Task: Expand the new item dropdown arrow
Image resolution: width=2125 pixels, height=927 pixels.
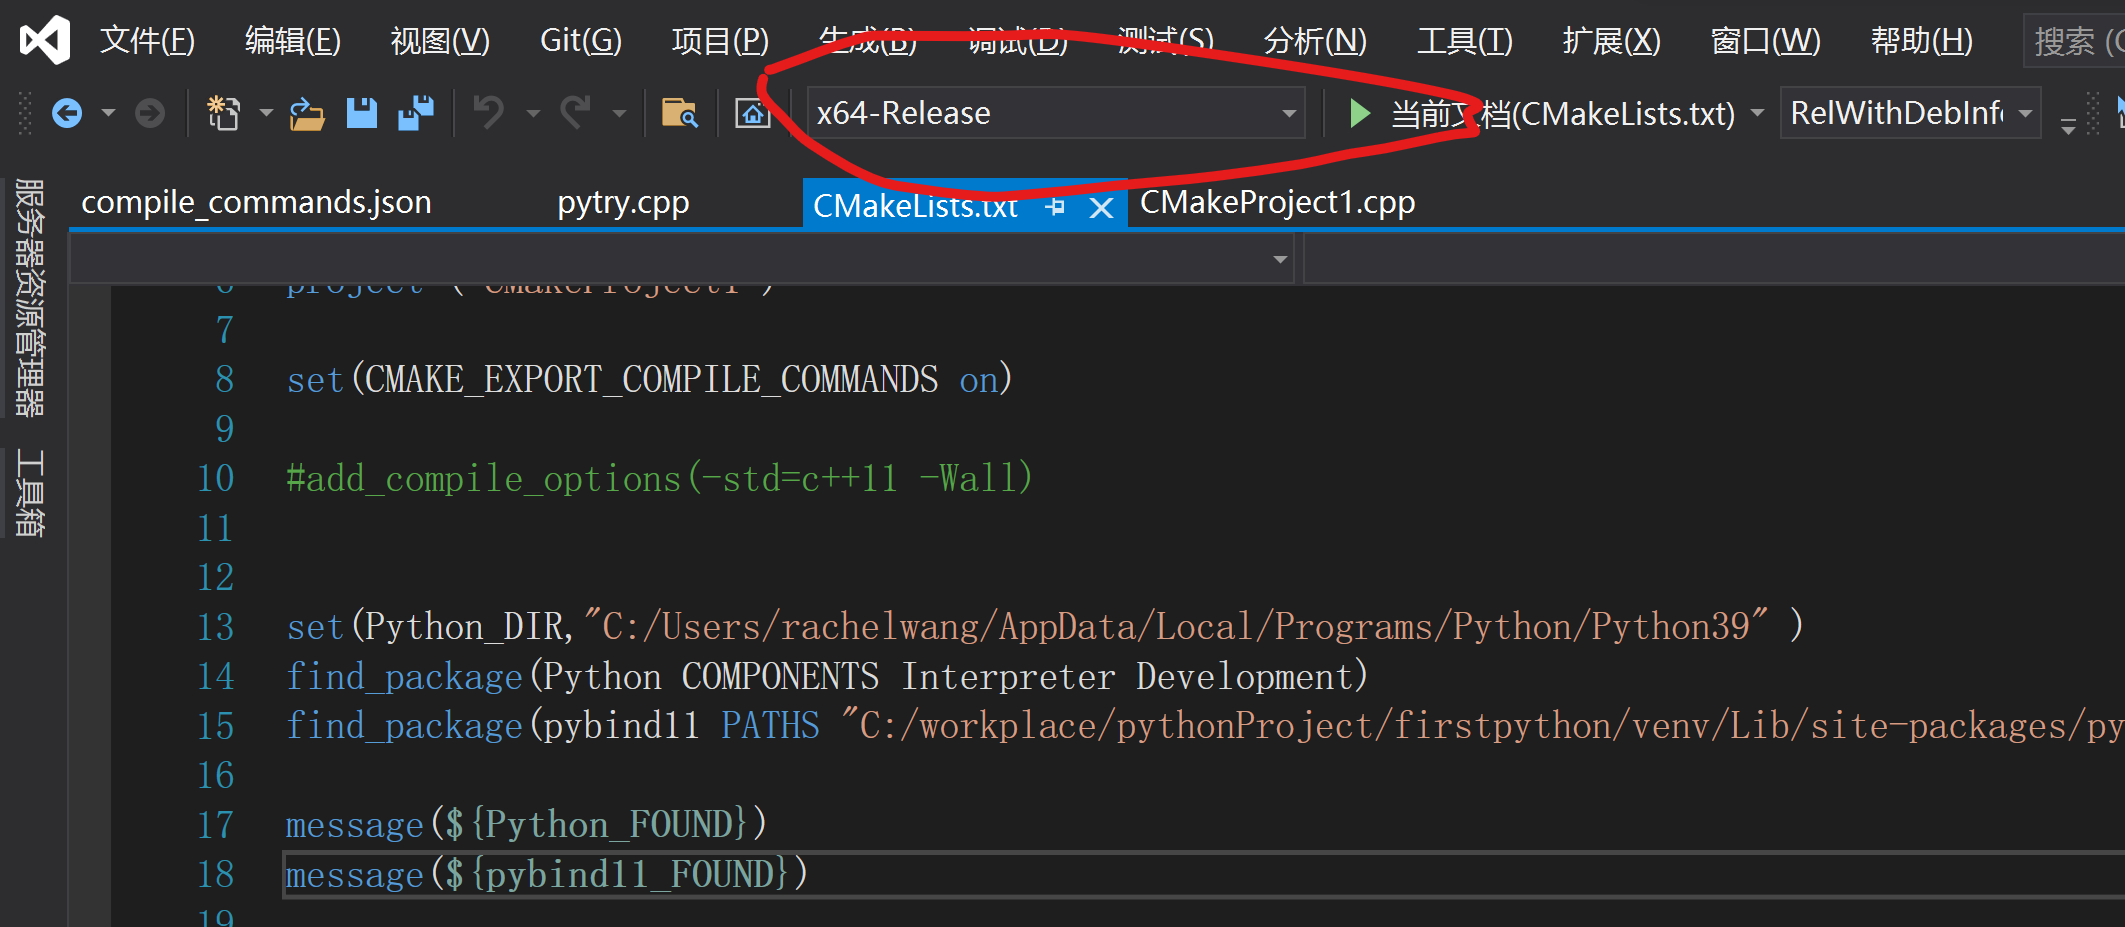Action: coord(266,113)
